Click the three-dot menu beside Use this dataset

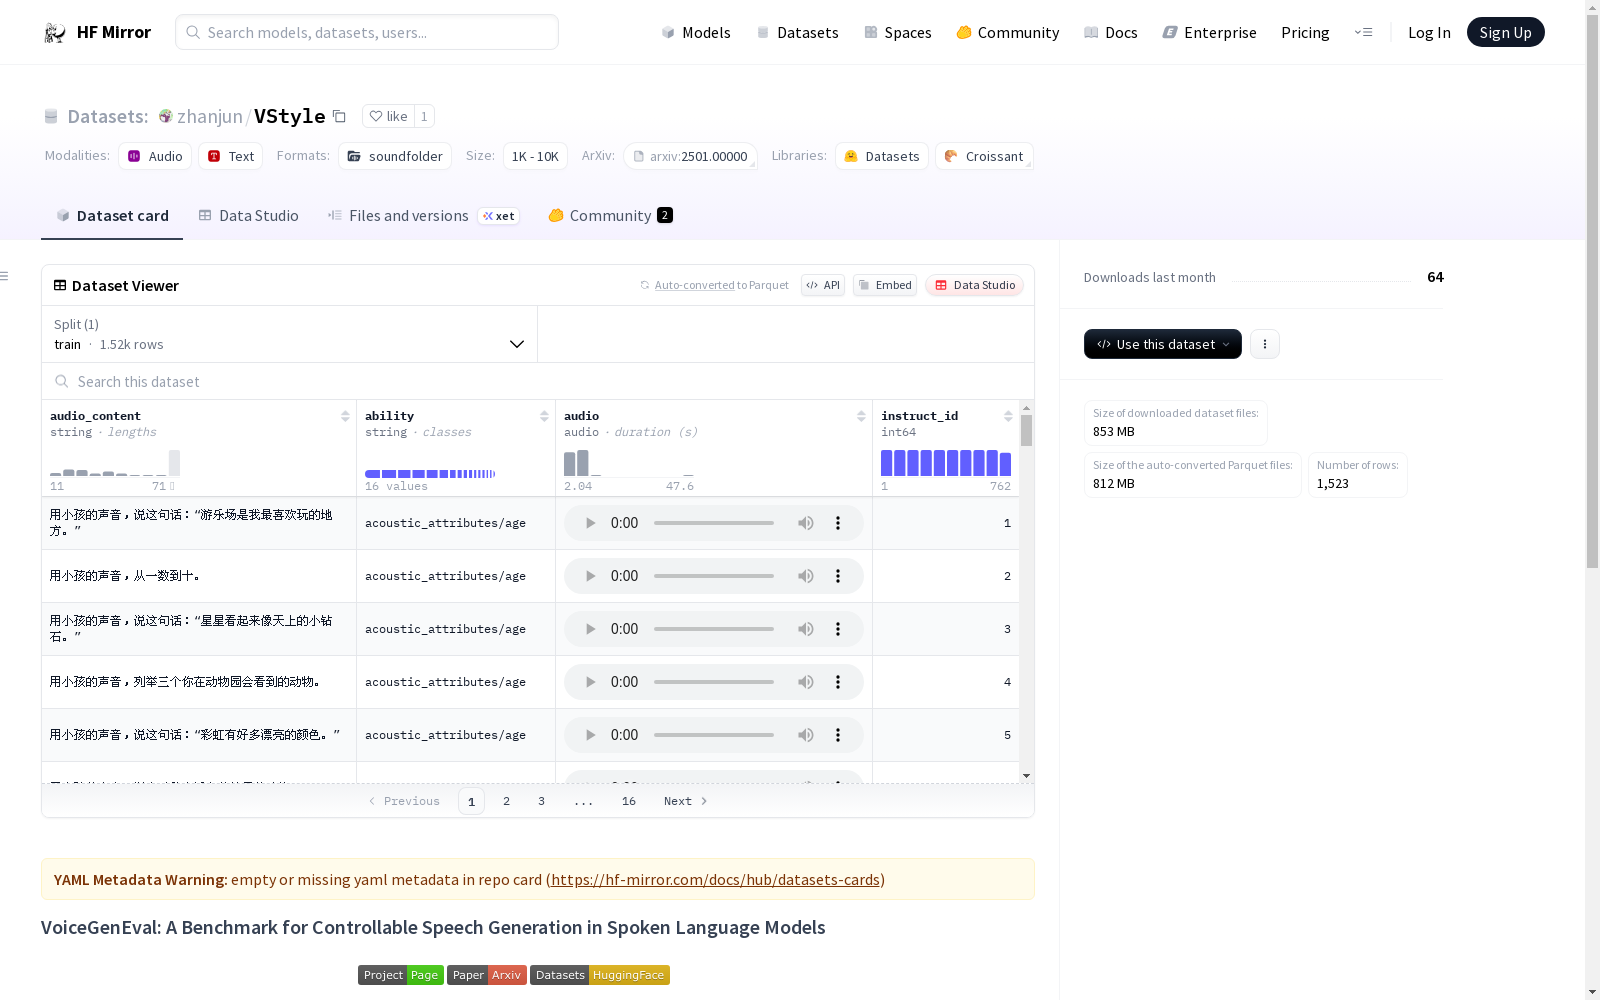tap(1265, 344)
